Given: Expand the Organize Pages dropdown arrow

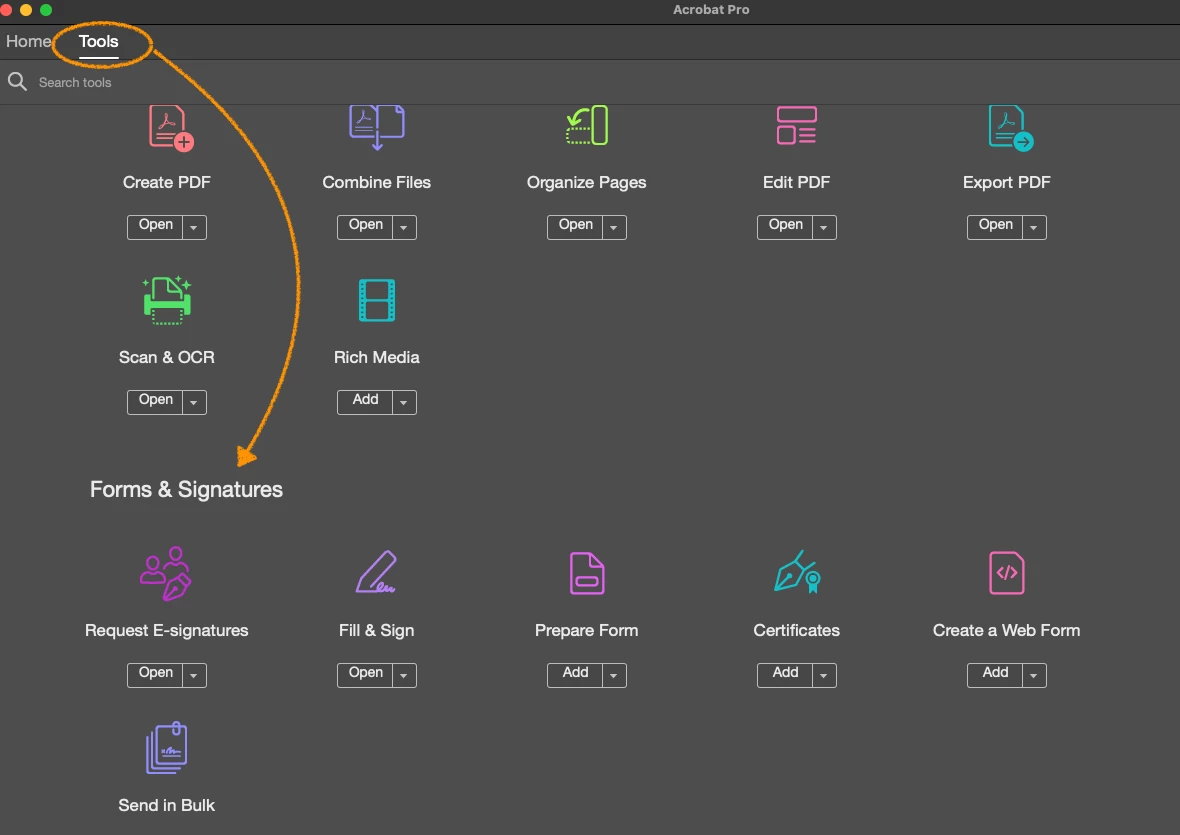Looking at the screenshot, I should (614, 227).
